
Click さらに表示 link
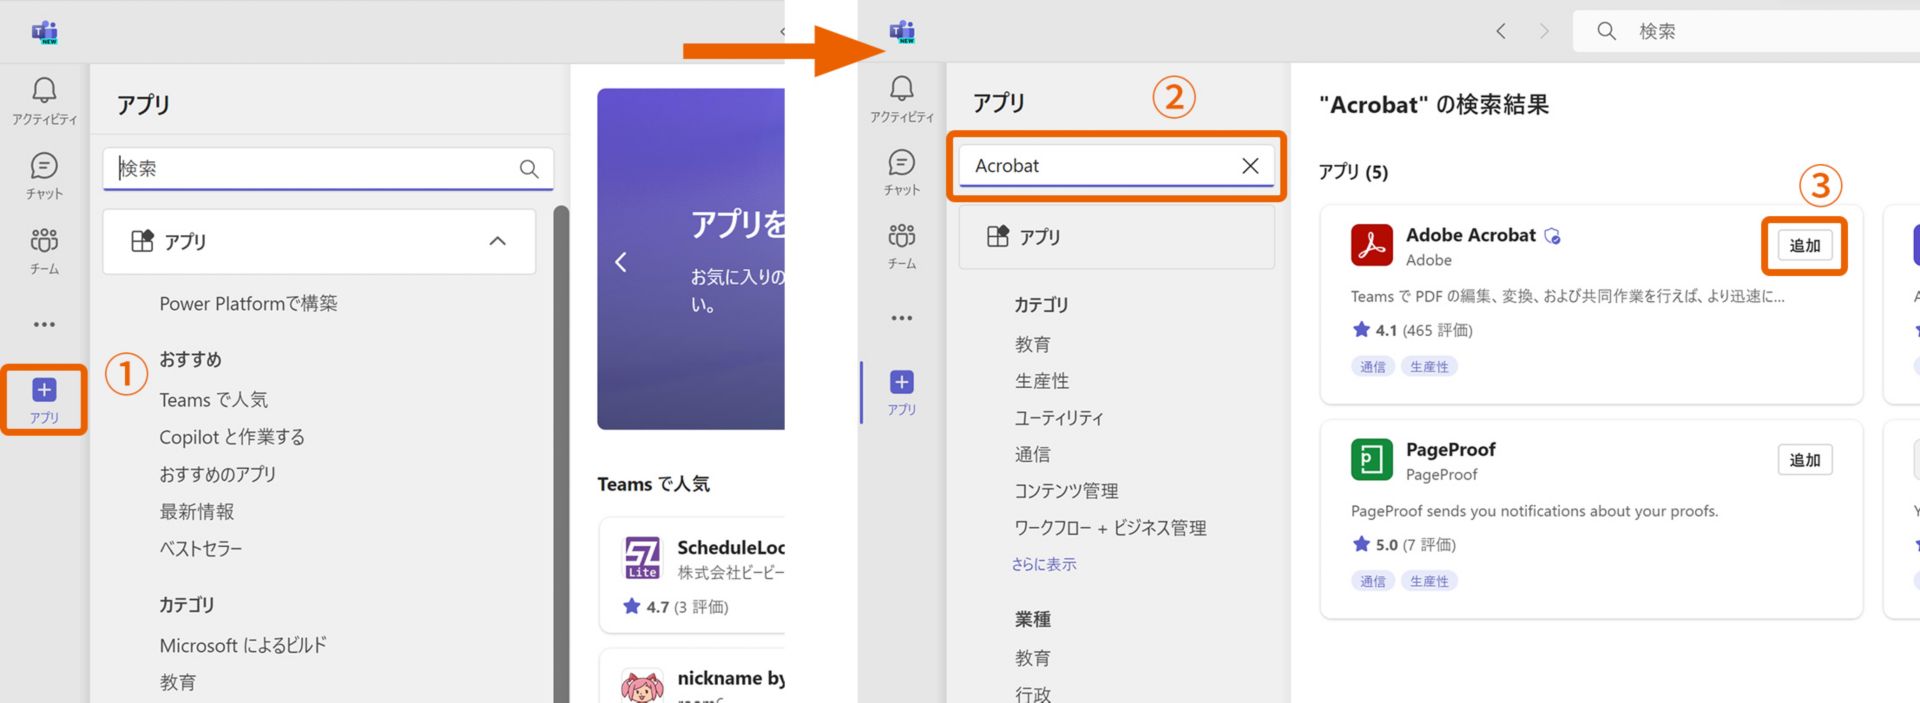(x=1043, y=564)
